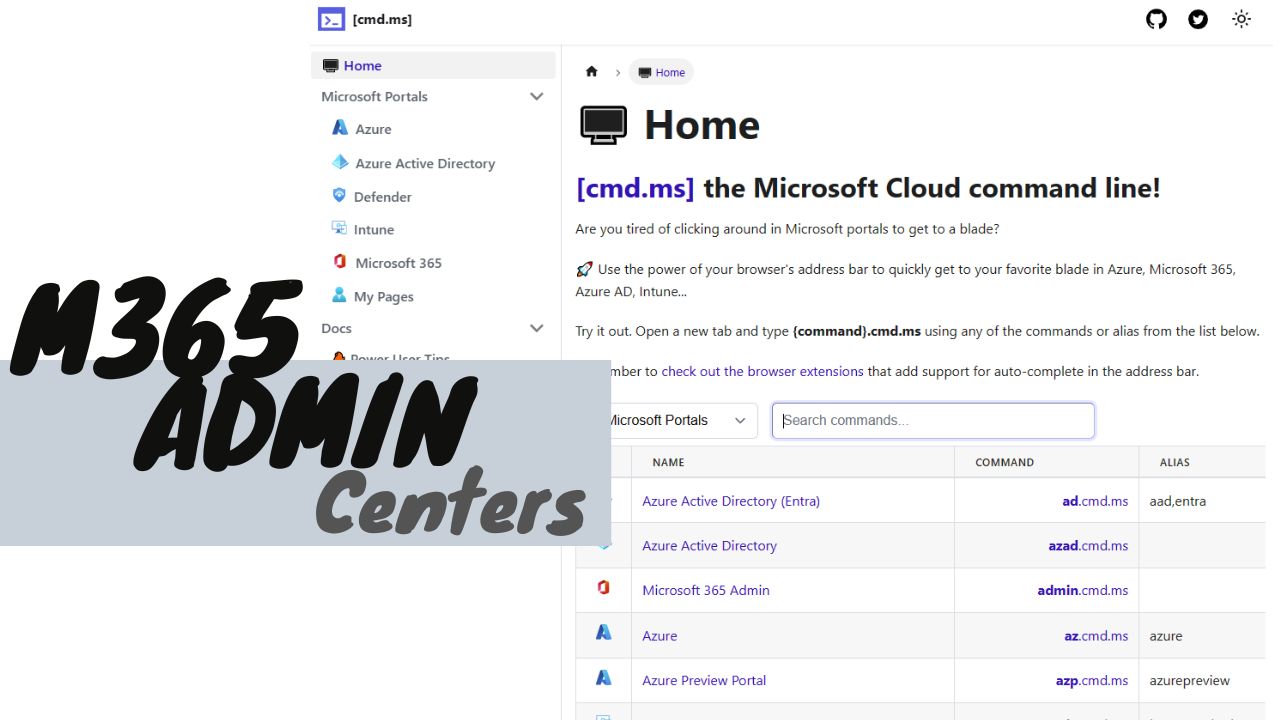Click inside the Search commands field
Image resolution: width=1280 pixels, height=720 pixels.
932,420
